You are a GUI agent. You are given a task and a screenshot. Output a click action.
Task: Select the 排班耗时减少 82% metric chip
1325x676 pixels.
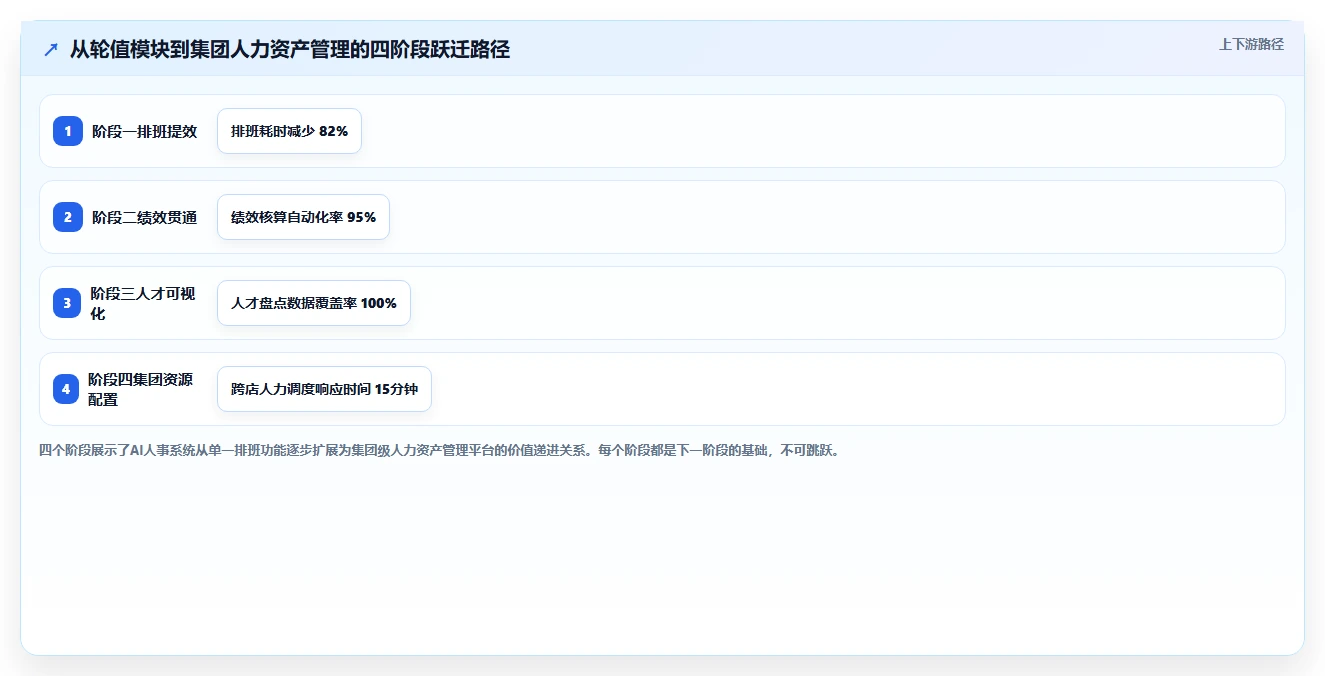point(289,131)
